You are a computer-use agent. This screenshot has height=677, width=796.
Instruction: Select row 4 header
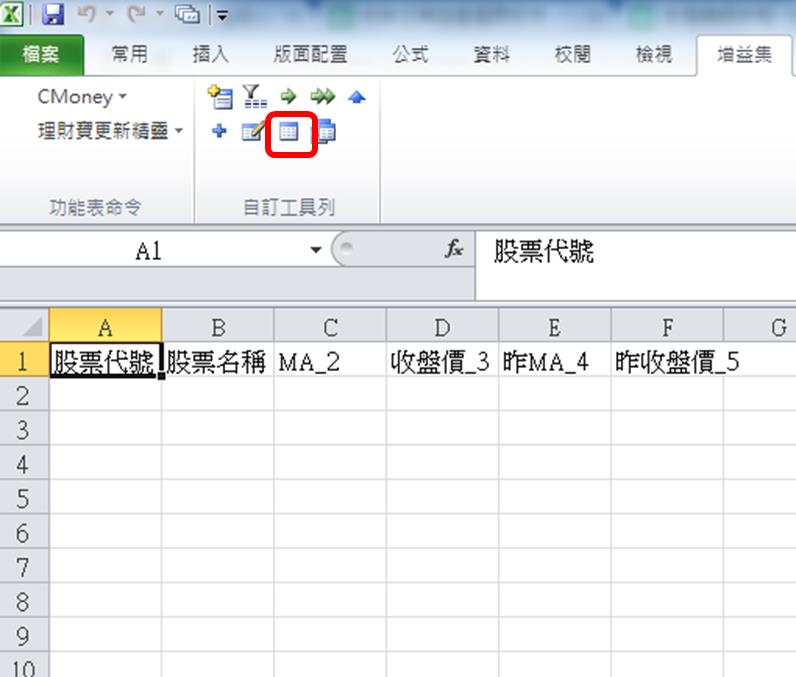click(24, 464)
